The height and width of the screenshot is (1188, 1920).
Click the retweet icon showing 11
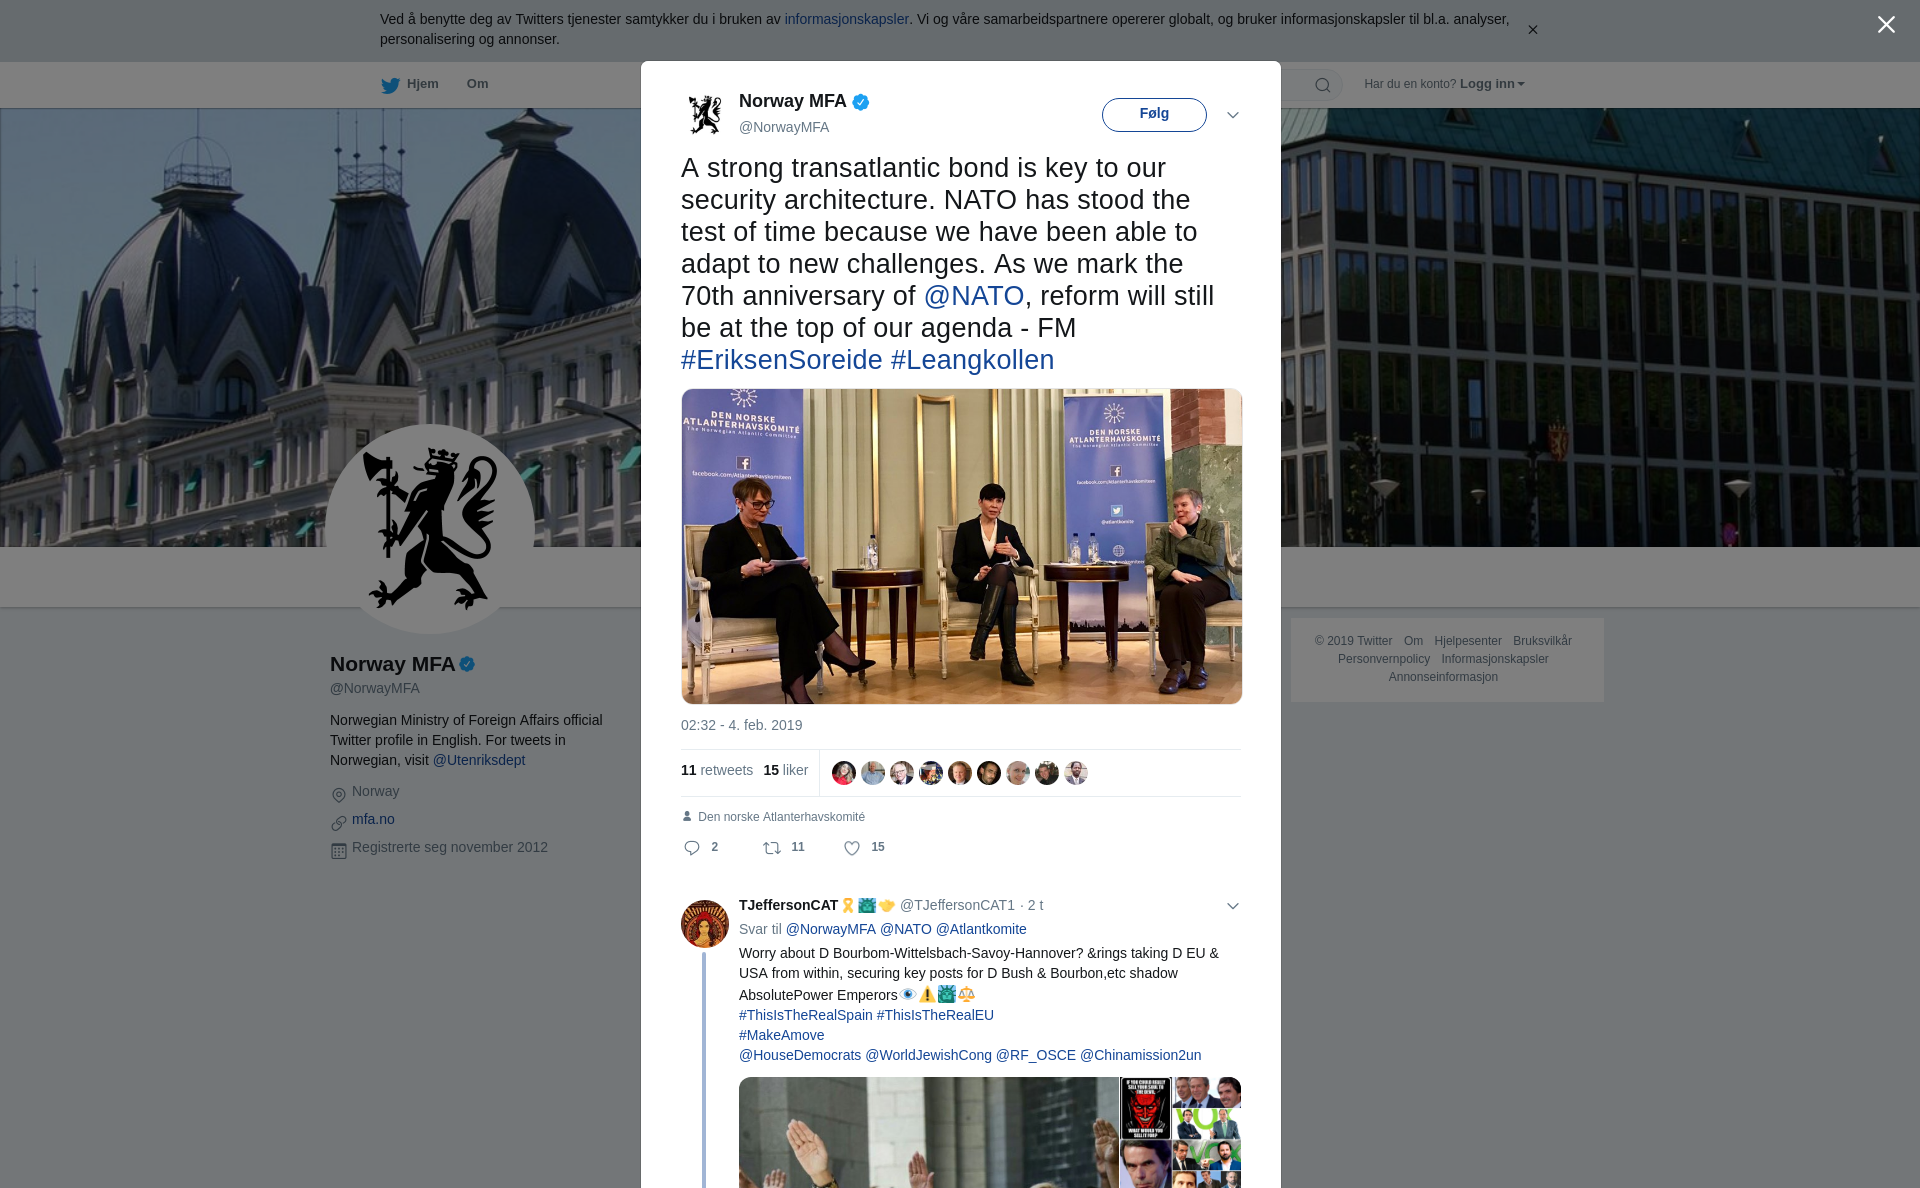coord(772,848)
